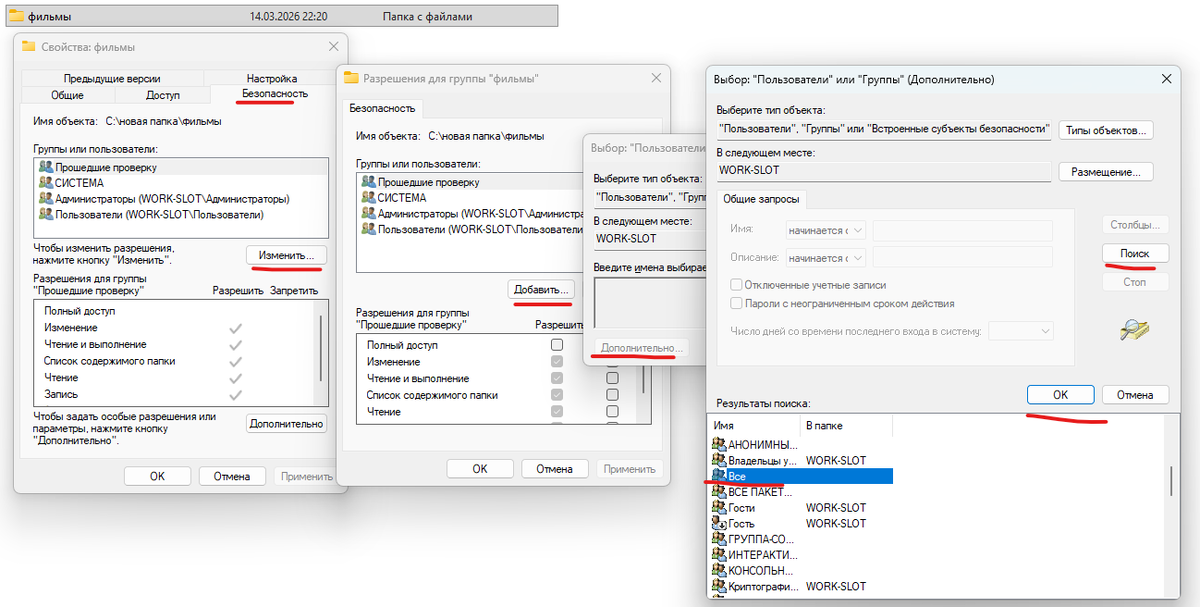Click Типы объектов... button
This screenshot has width=1200, height=607.
click(x=1107, y=130)
